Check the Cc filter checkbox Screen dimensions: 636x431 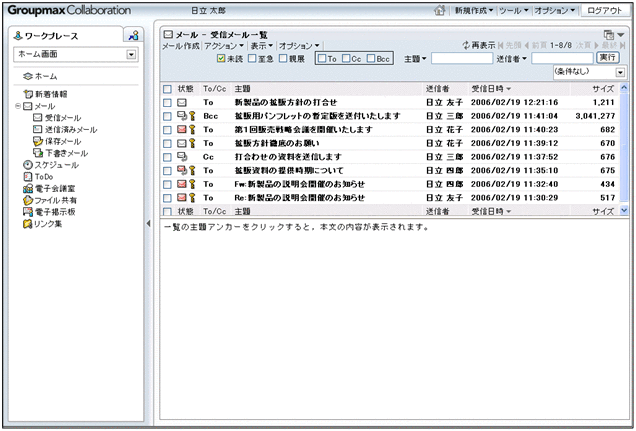click(x=346, y=59)
